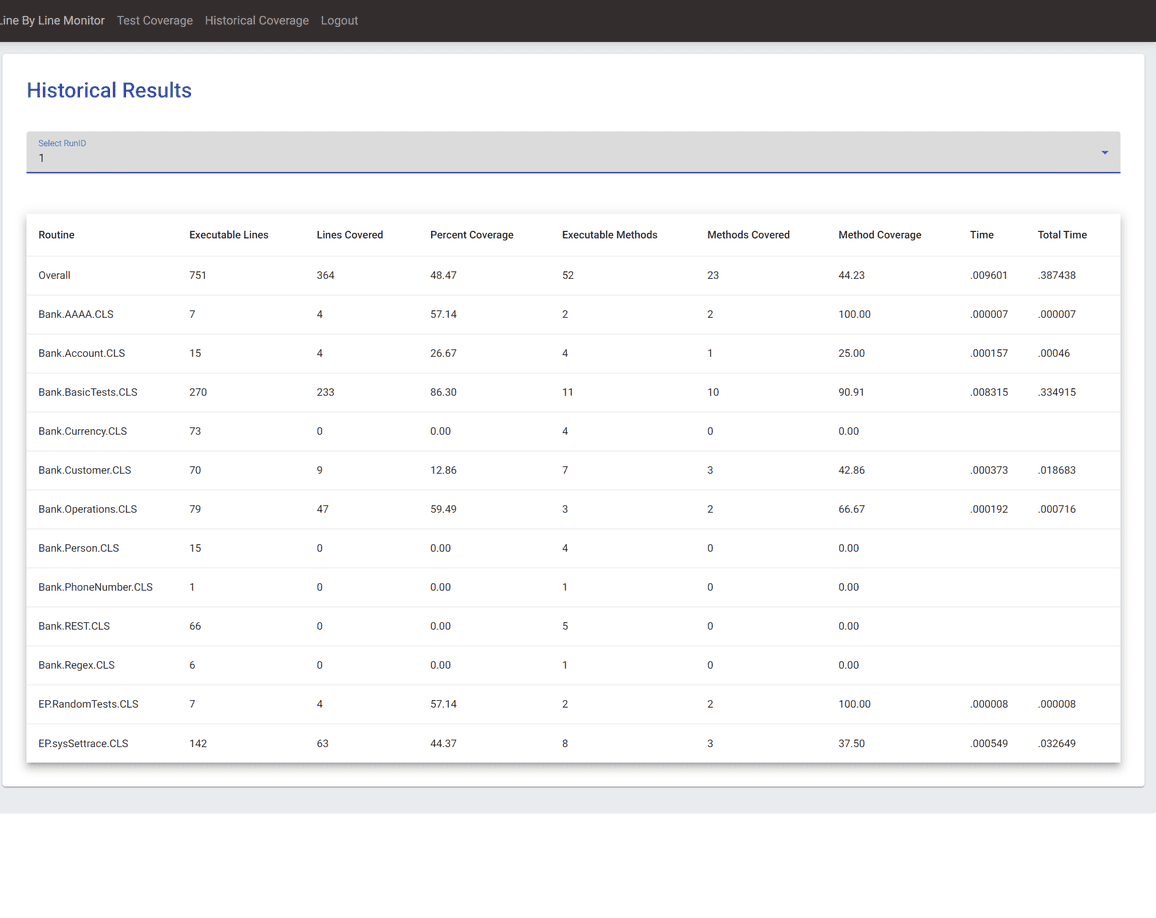Open the Select RunID dropdown arrow
The height and width of the screenshot is (918, 1156).
(1104, 153)
